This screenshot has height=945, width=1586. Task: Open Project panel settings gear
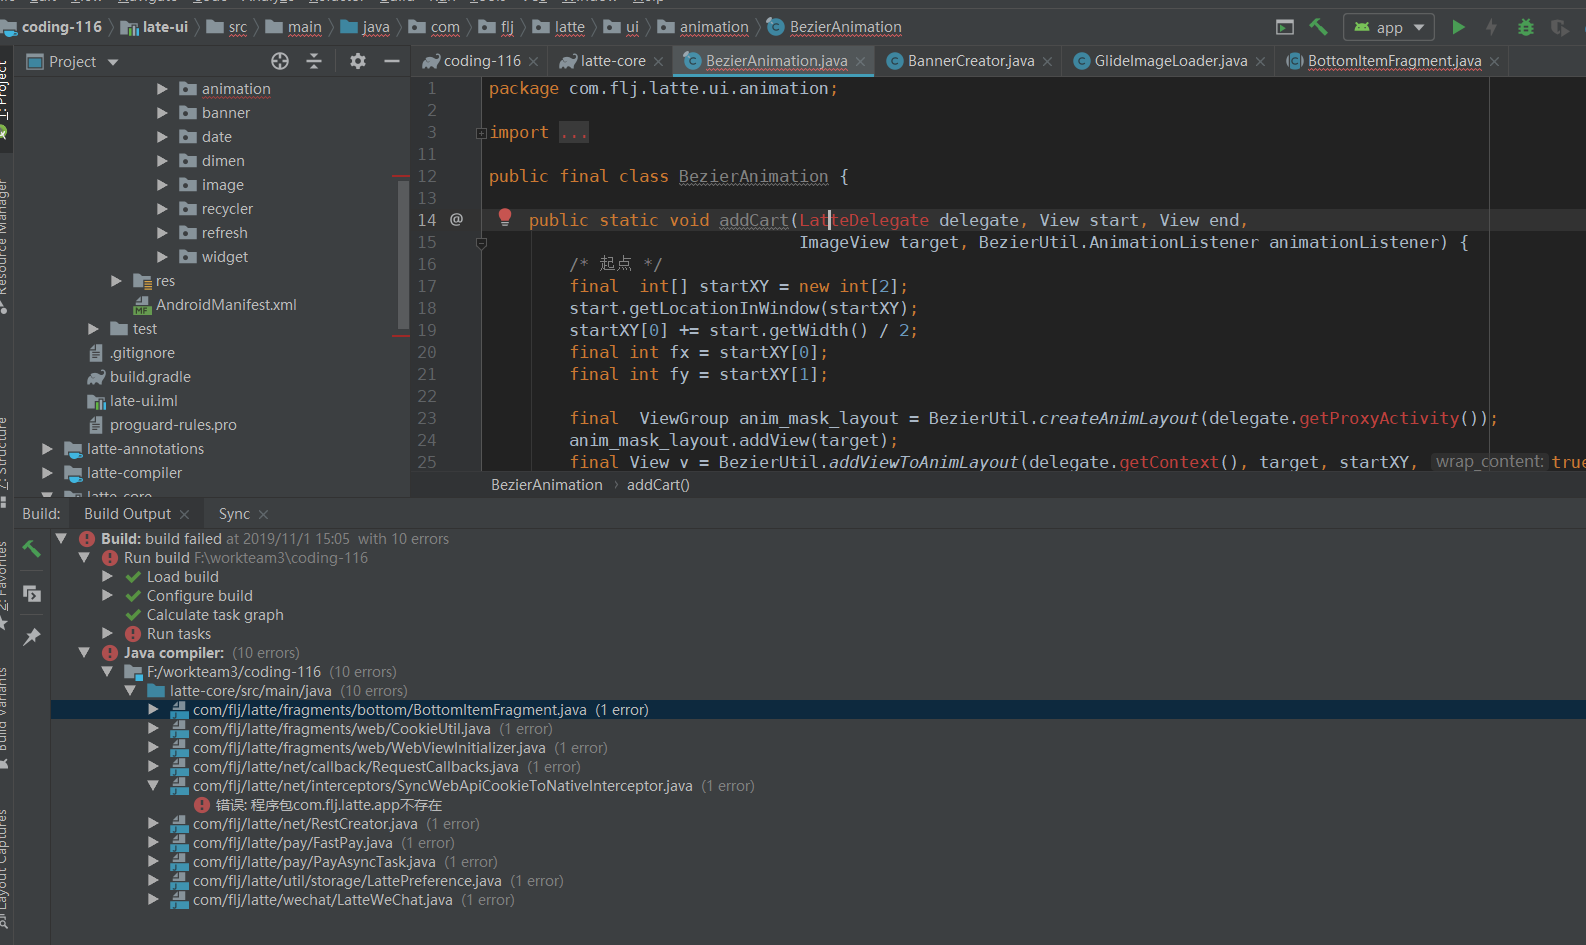click(358, 61)
